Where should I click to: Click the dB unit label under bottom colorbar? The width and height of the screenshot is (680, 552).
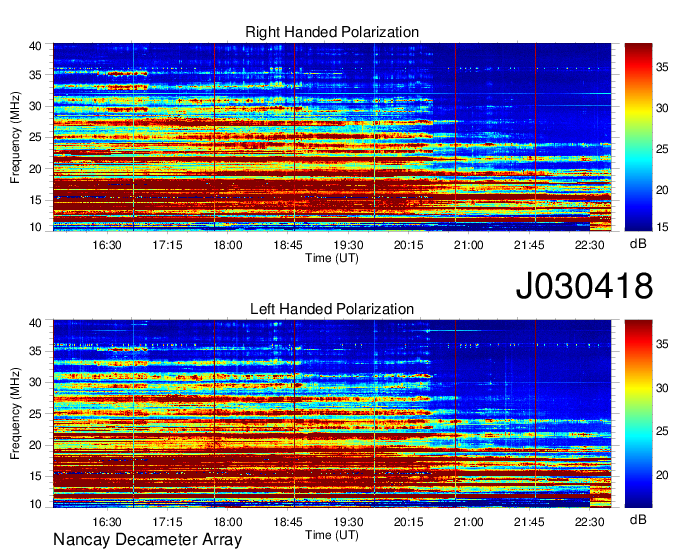[638, 520]
